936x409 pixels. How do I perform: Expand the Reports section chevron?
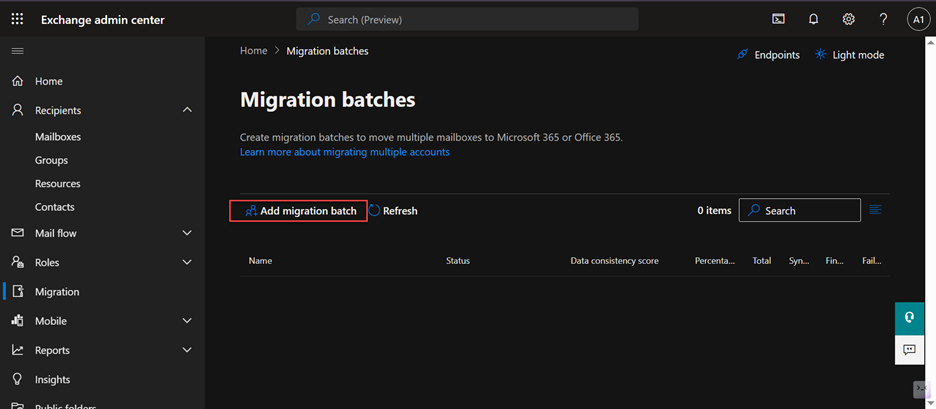tap(187, 350)
